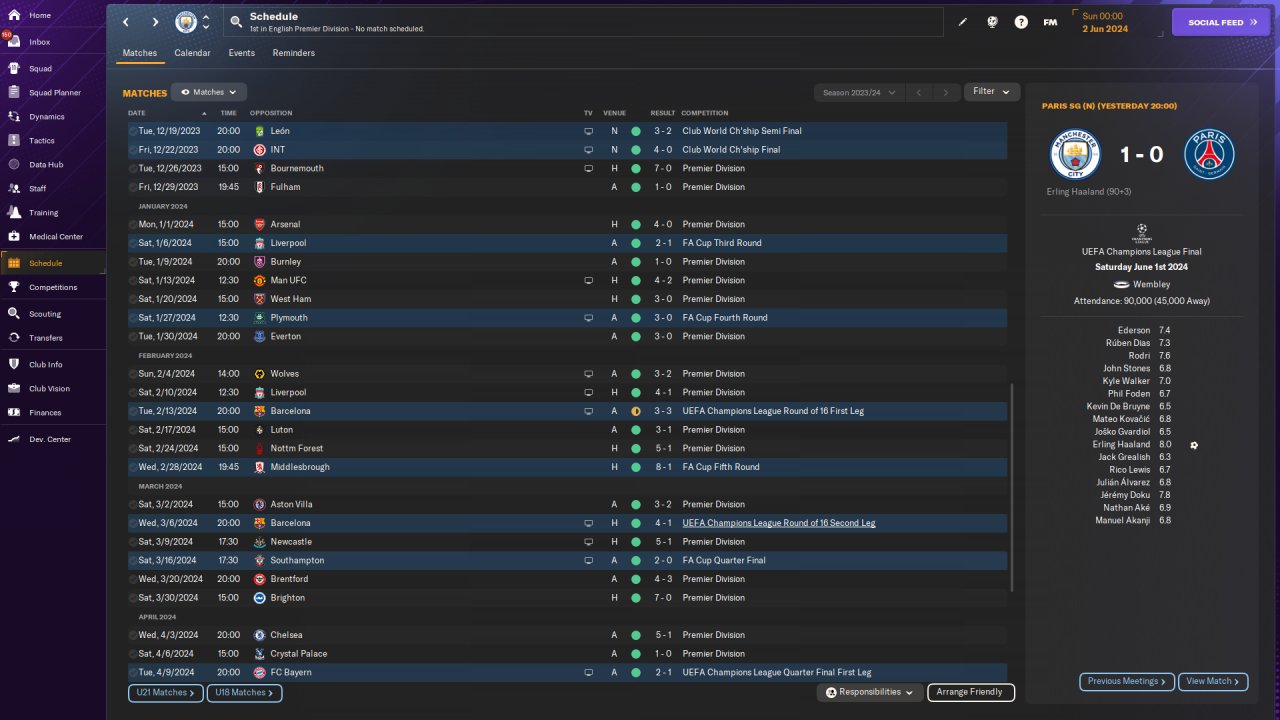
Task: Open the Tactics screen
Action: (x=42, y=141)
